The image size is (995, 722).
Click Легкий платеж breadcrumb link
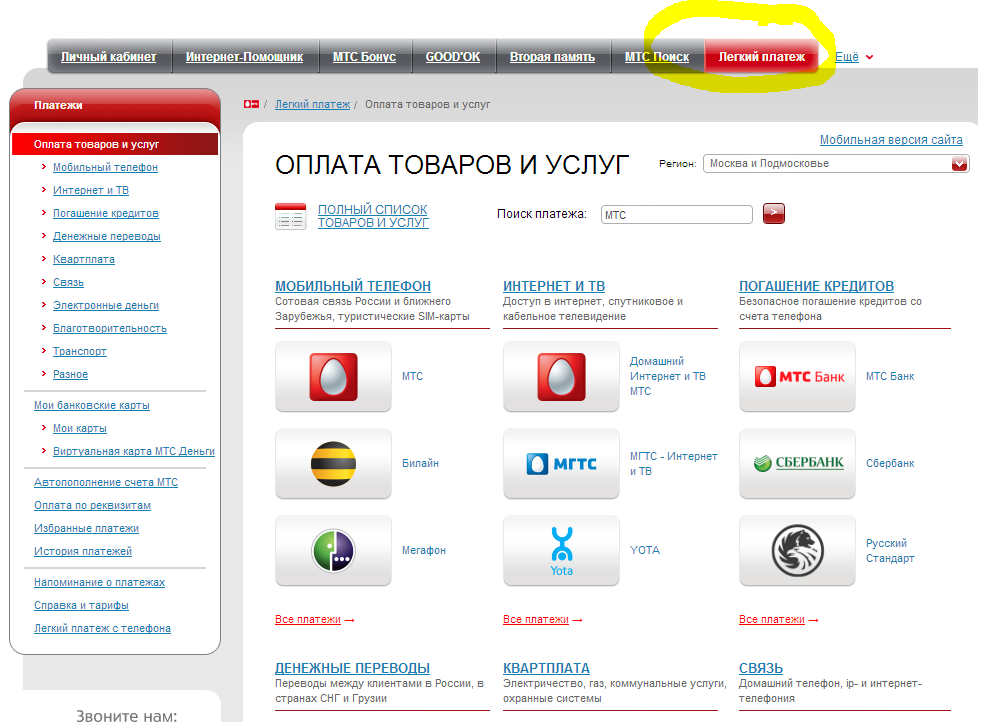(x=312, y=104)
